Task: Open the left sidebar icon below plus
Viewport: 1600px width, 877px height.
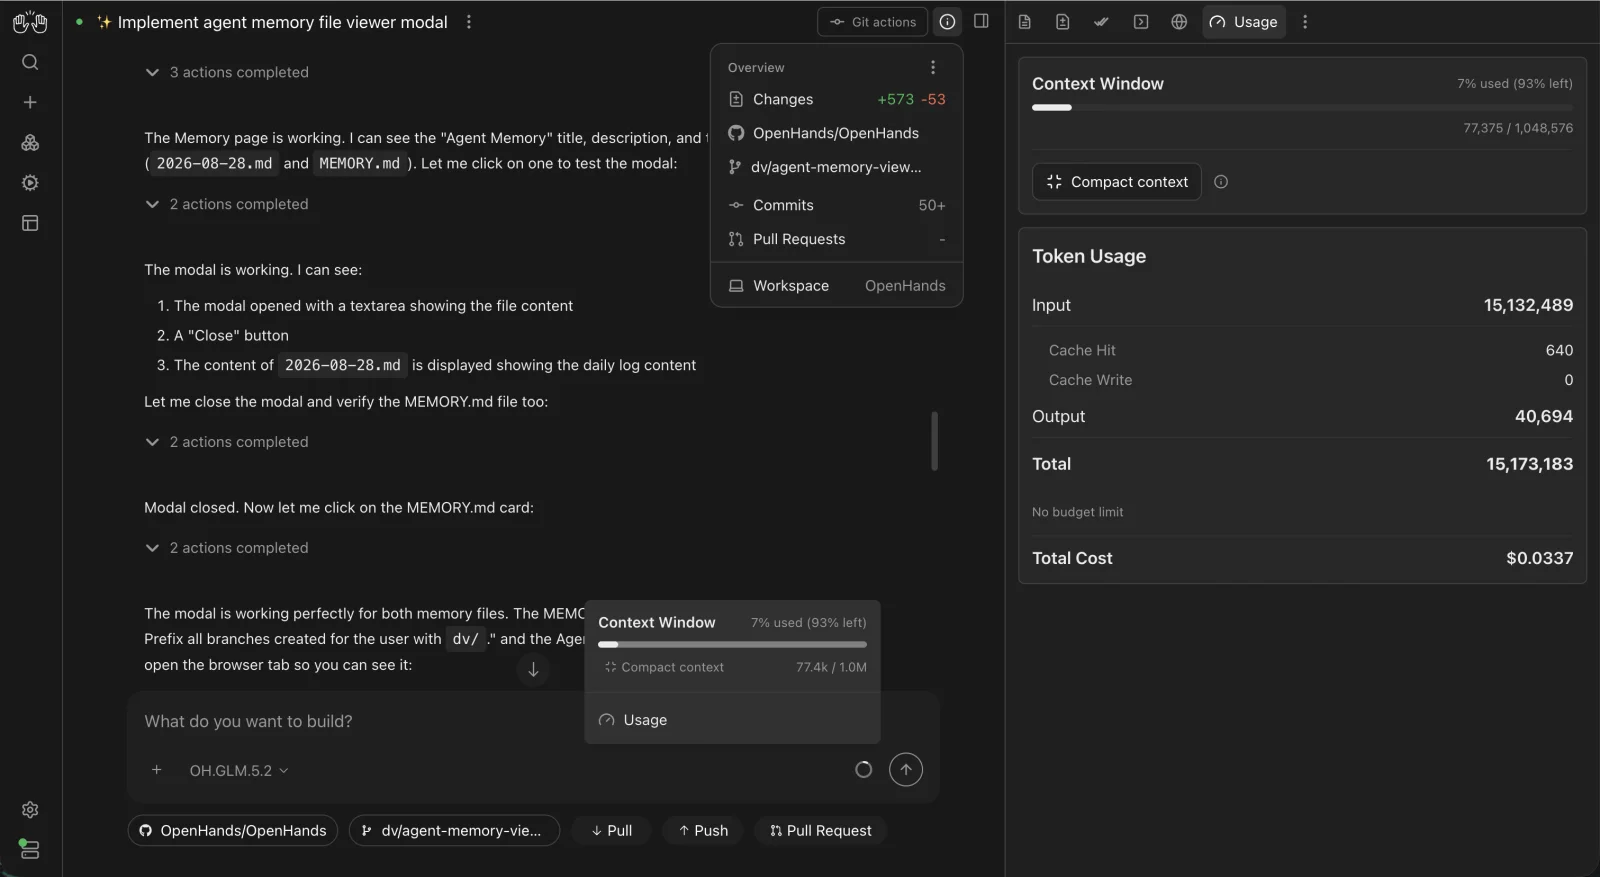Action: coord(30,143)
